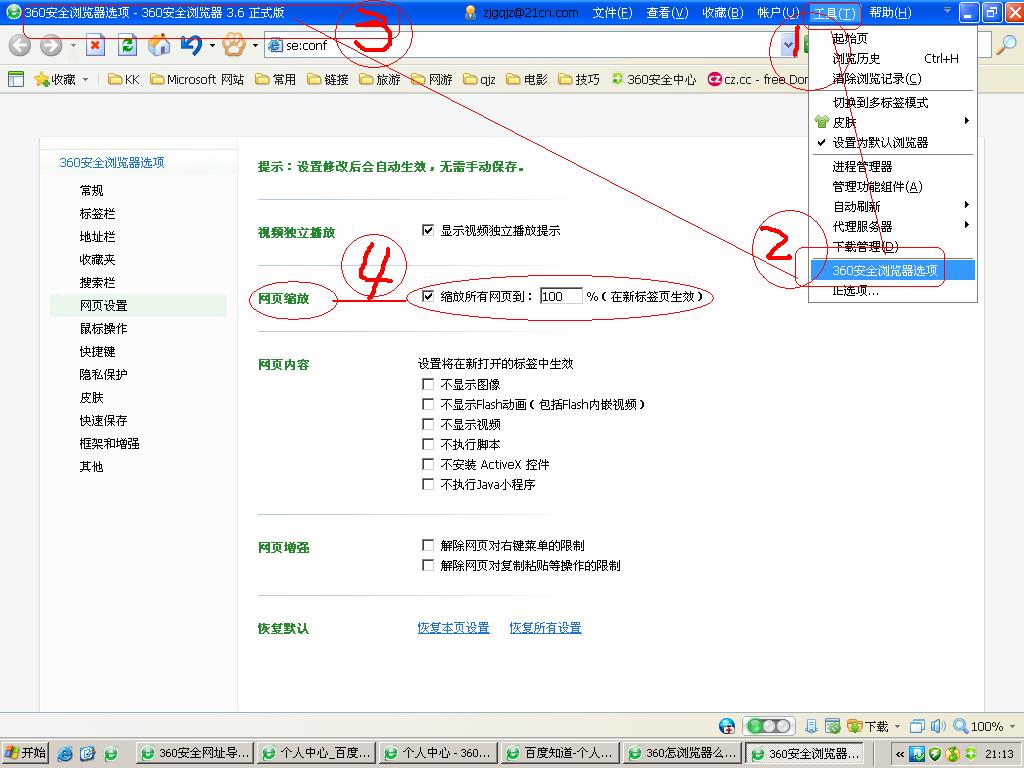Open the 电影 bookmark folder

point(526,80)
